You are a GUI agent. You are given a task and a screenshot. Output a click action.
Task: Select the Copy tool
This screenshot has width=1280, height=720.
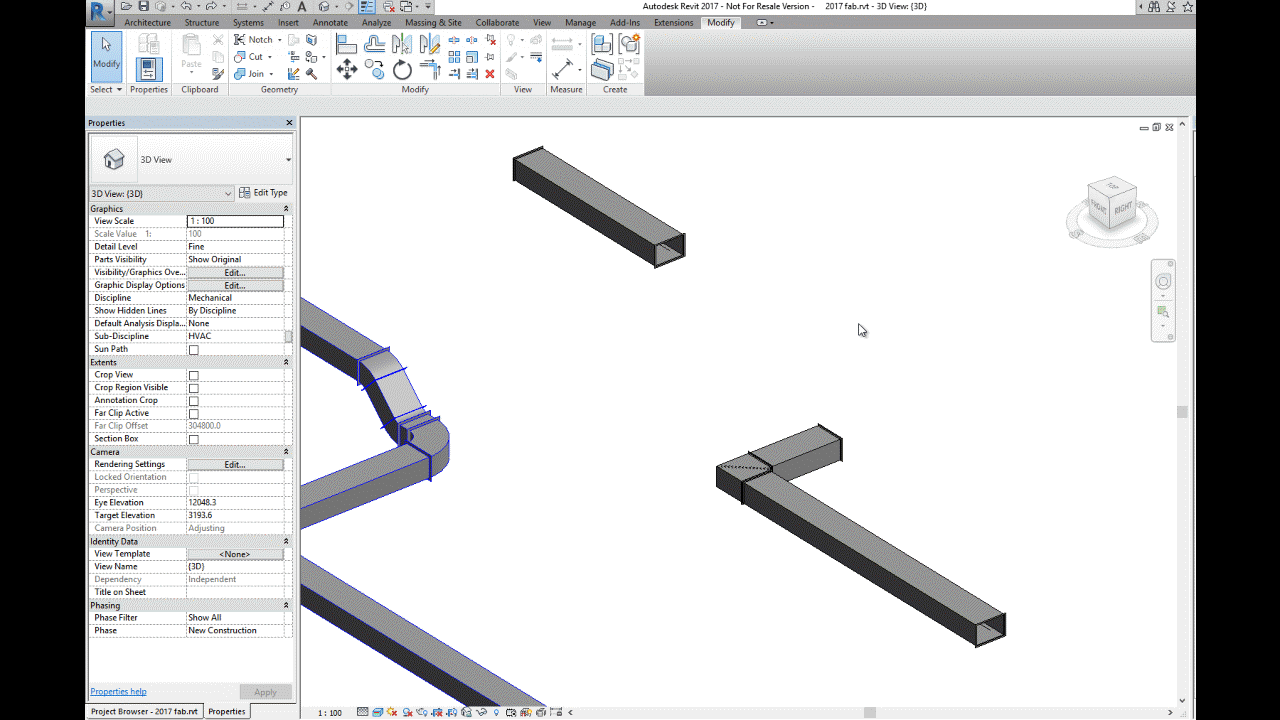(x=374, y=69)
